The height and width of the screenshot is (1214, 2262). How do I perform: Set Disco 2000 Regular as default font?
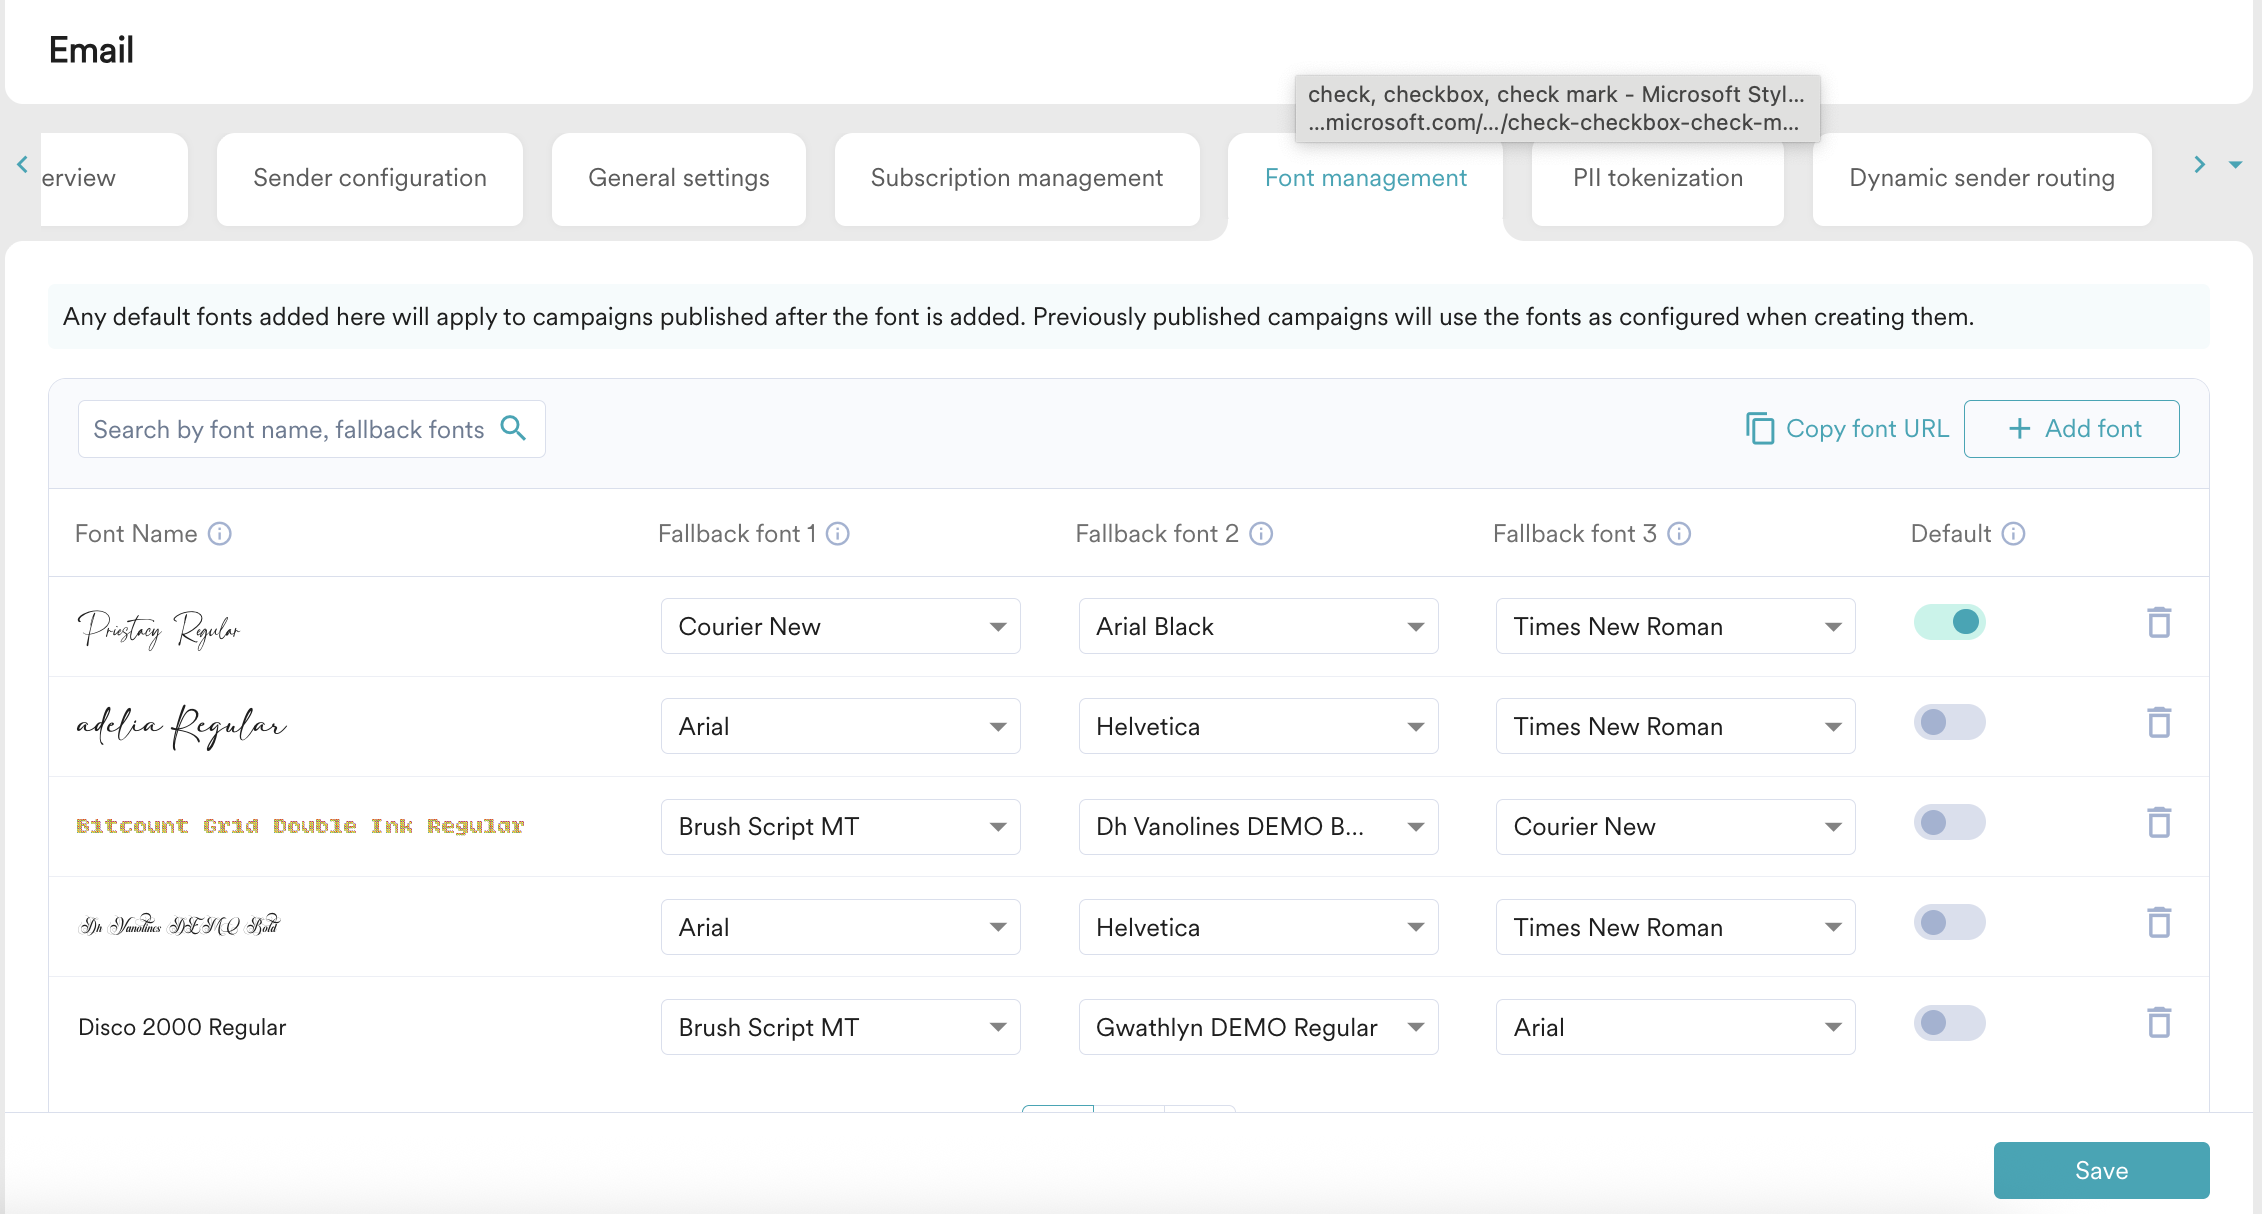[x=1949, y=1023]
